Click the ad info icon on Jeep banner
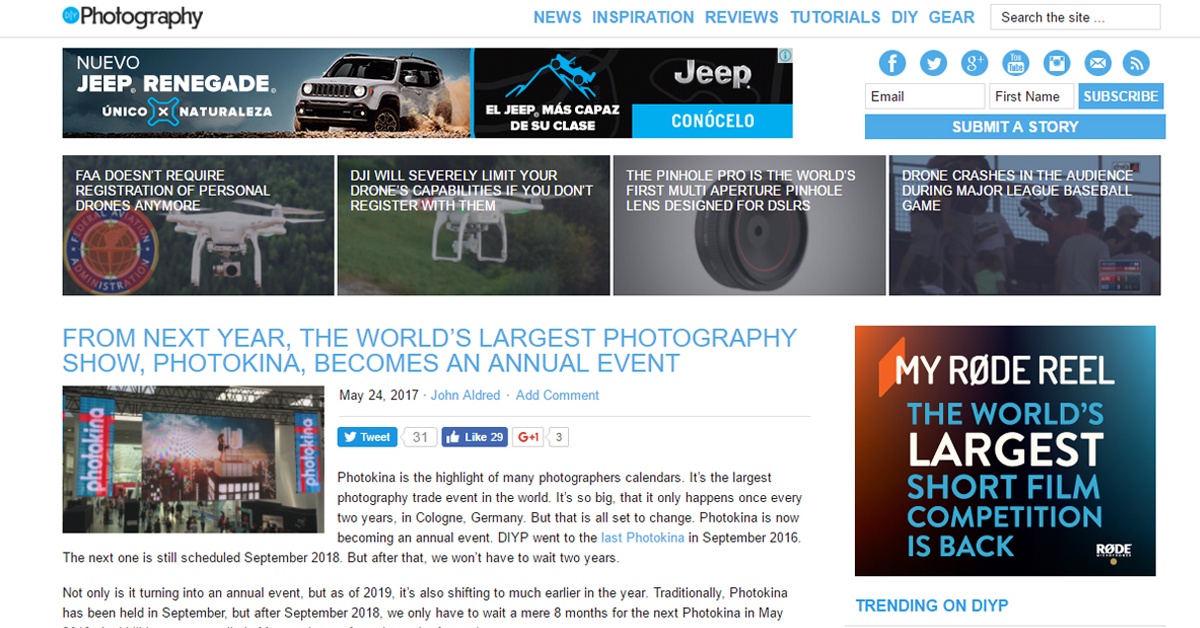This screenshot has width=1200, height=628. click(785, 55)
